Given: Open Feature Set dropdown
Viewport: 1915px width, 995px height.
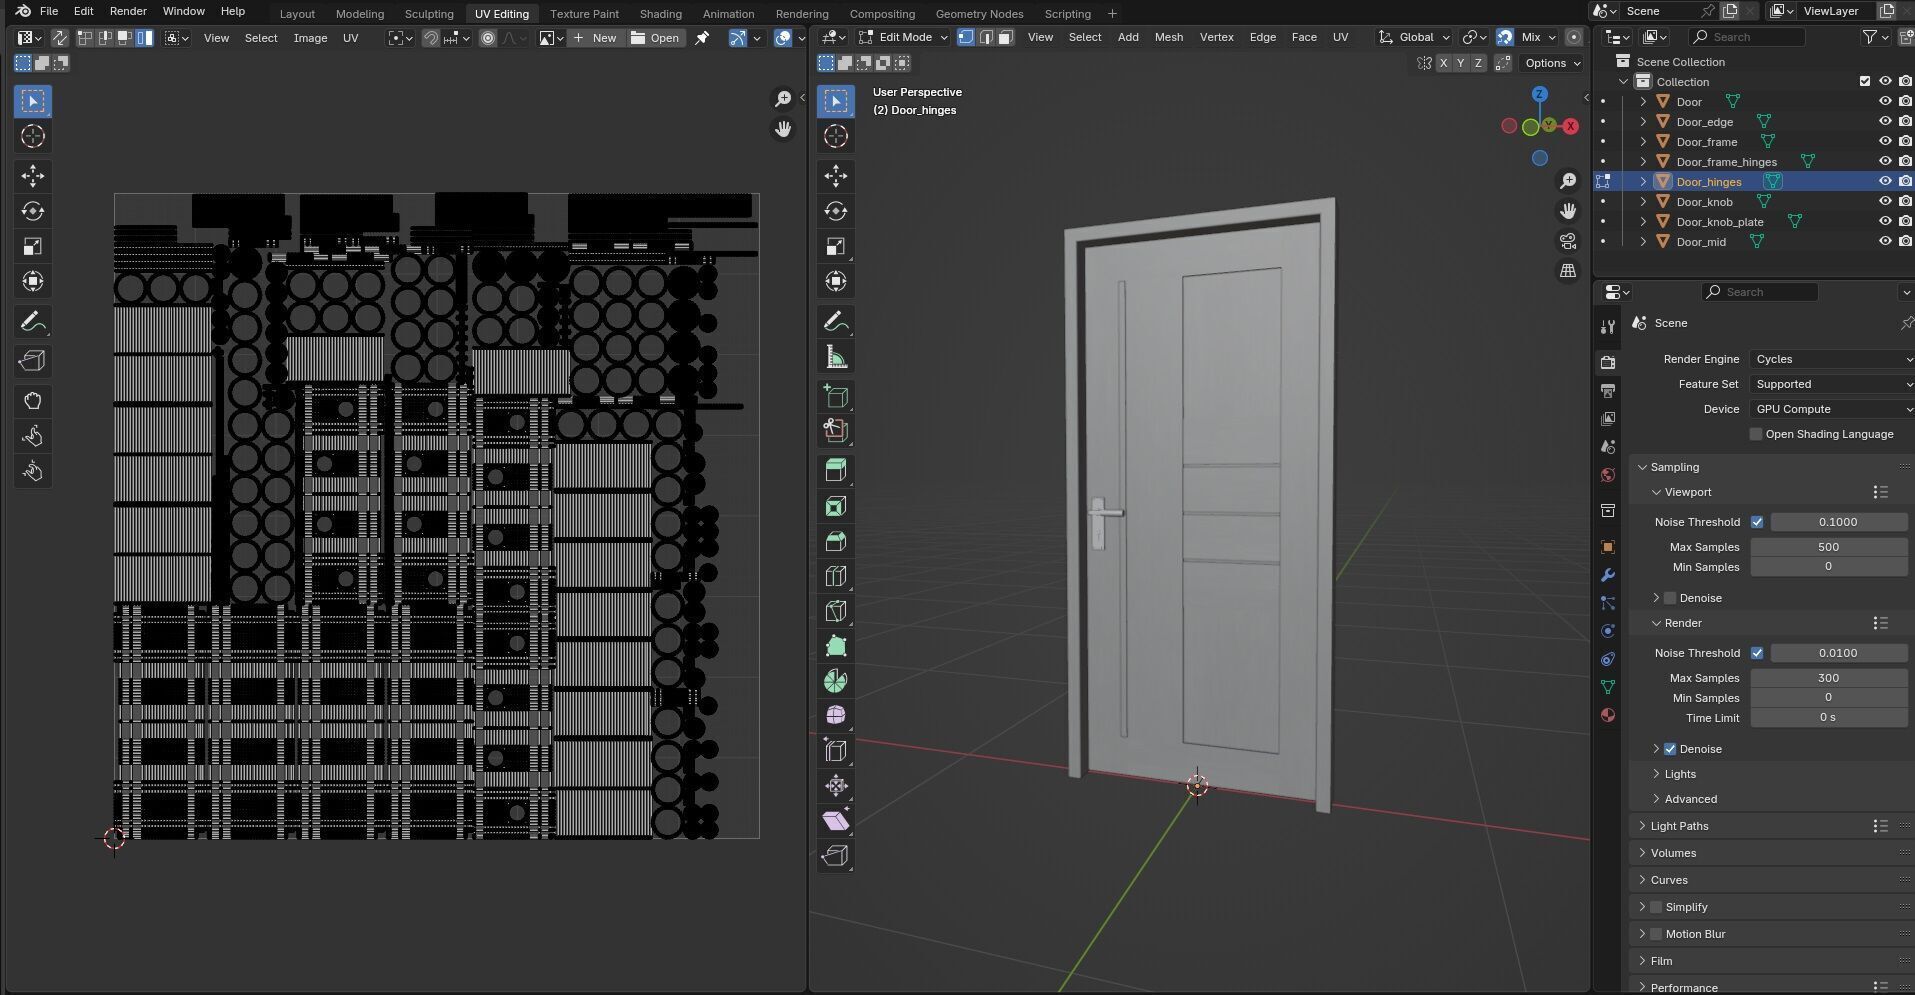Looking at the screenshot, I should [x=1832, y=384].
